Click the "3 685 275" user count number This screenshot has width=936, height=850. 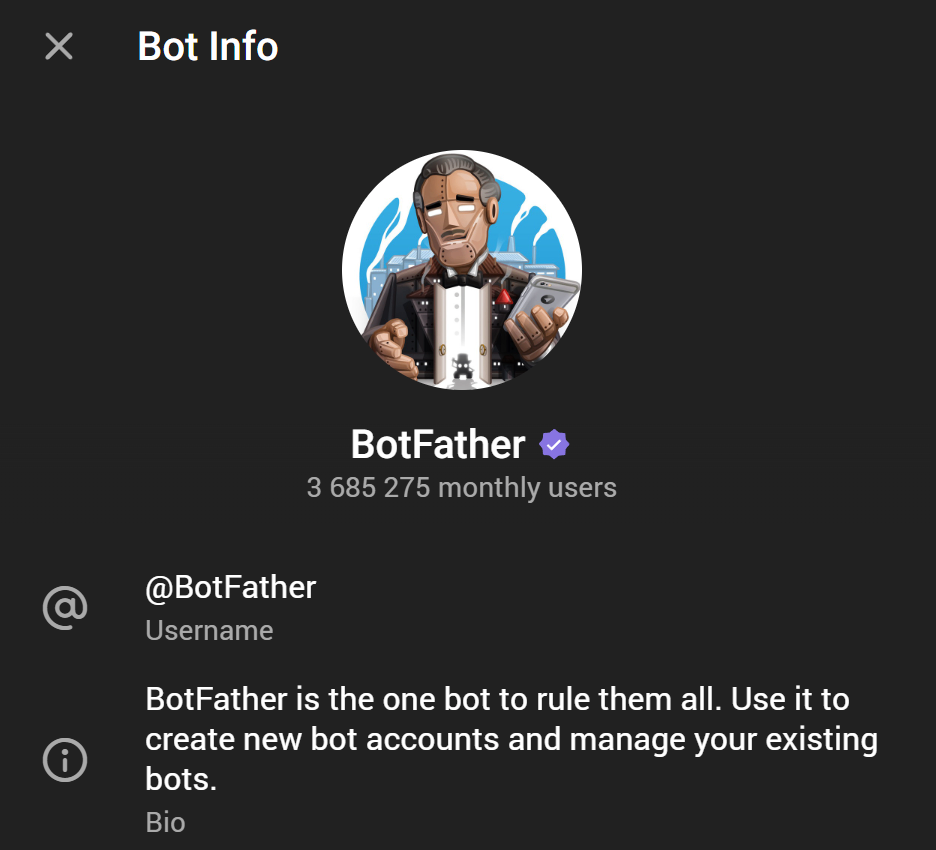pos(369,488)
